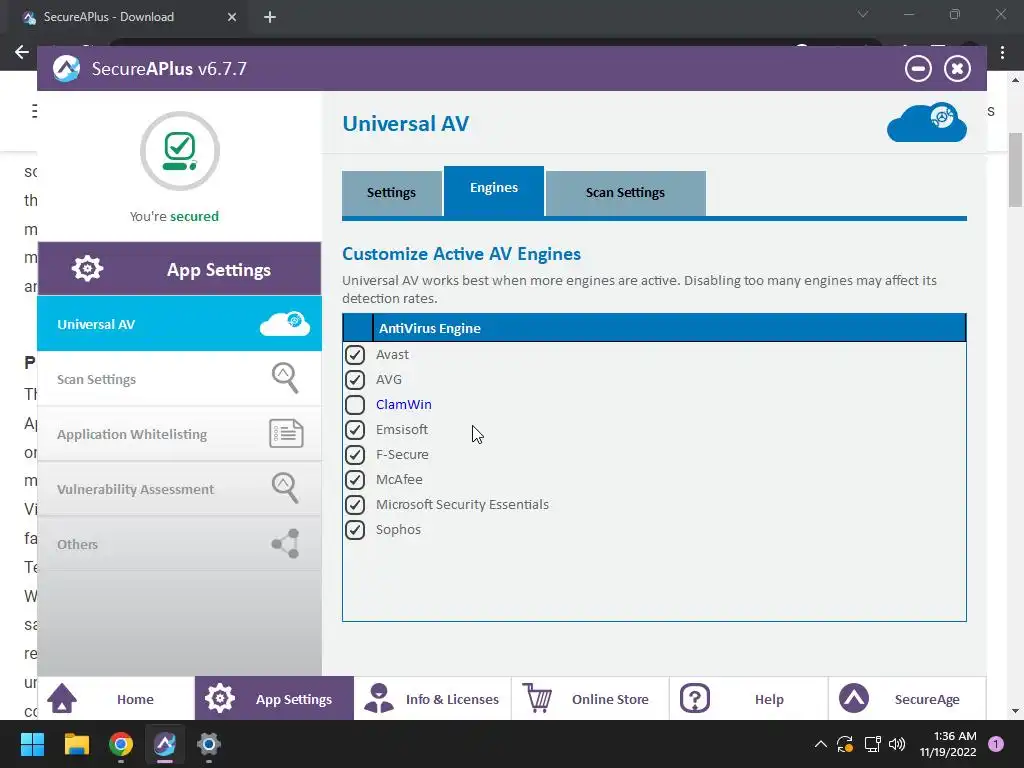Click the Online Store shopping cart icon
The image size is (1024, 768).
tap(537, 698)
